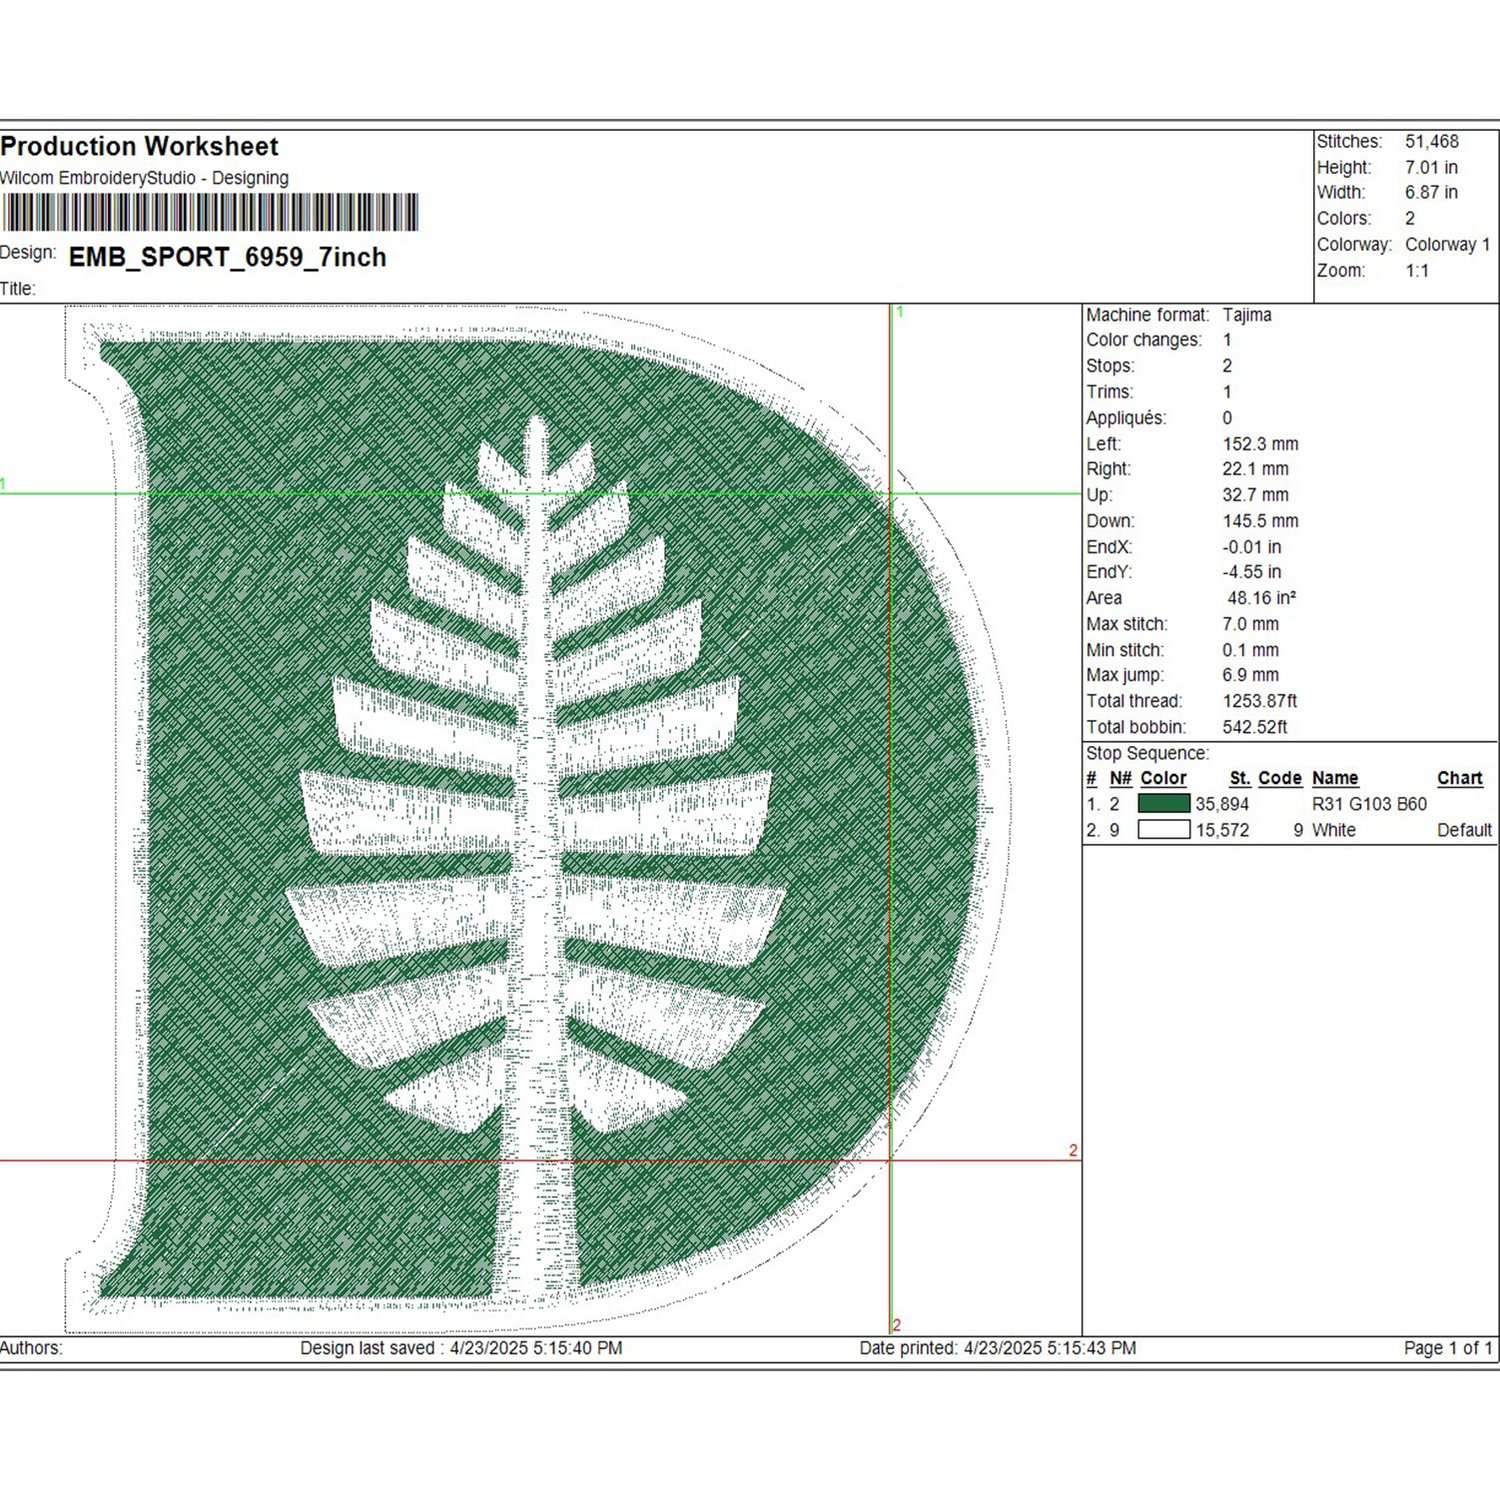
Task: Click the "Color changes:" label
Action: (x=1144, y=340)
